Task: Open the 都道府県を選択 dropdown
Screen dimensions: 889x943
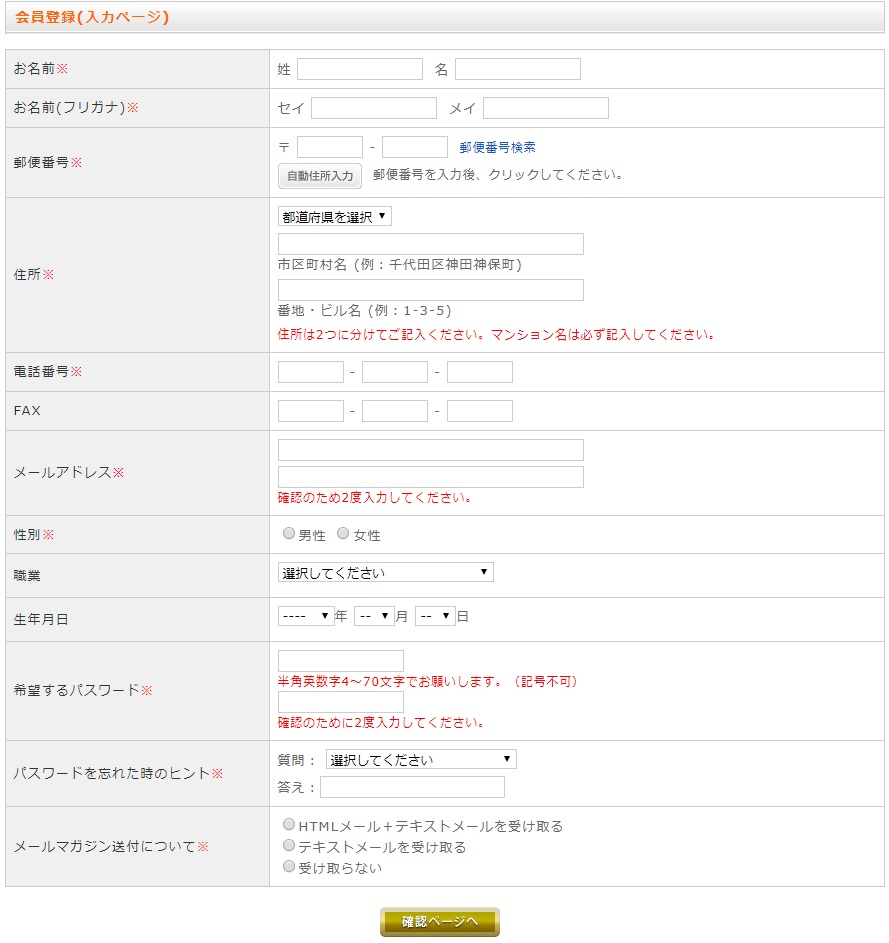Action: coord(335,217)
